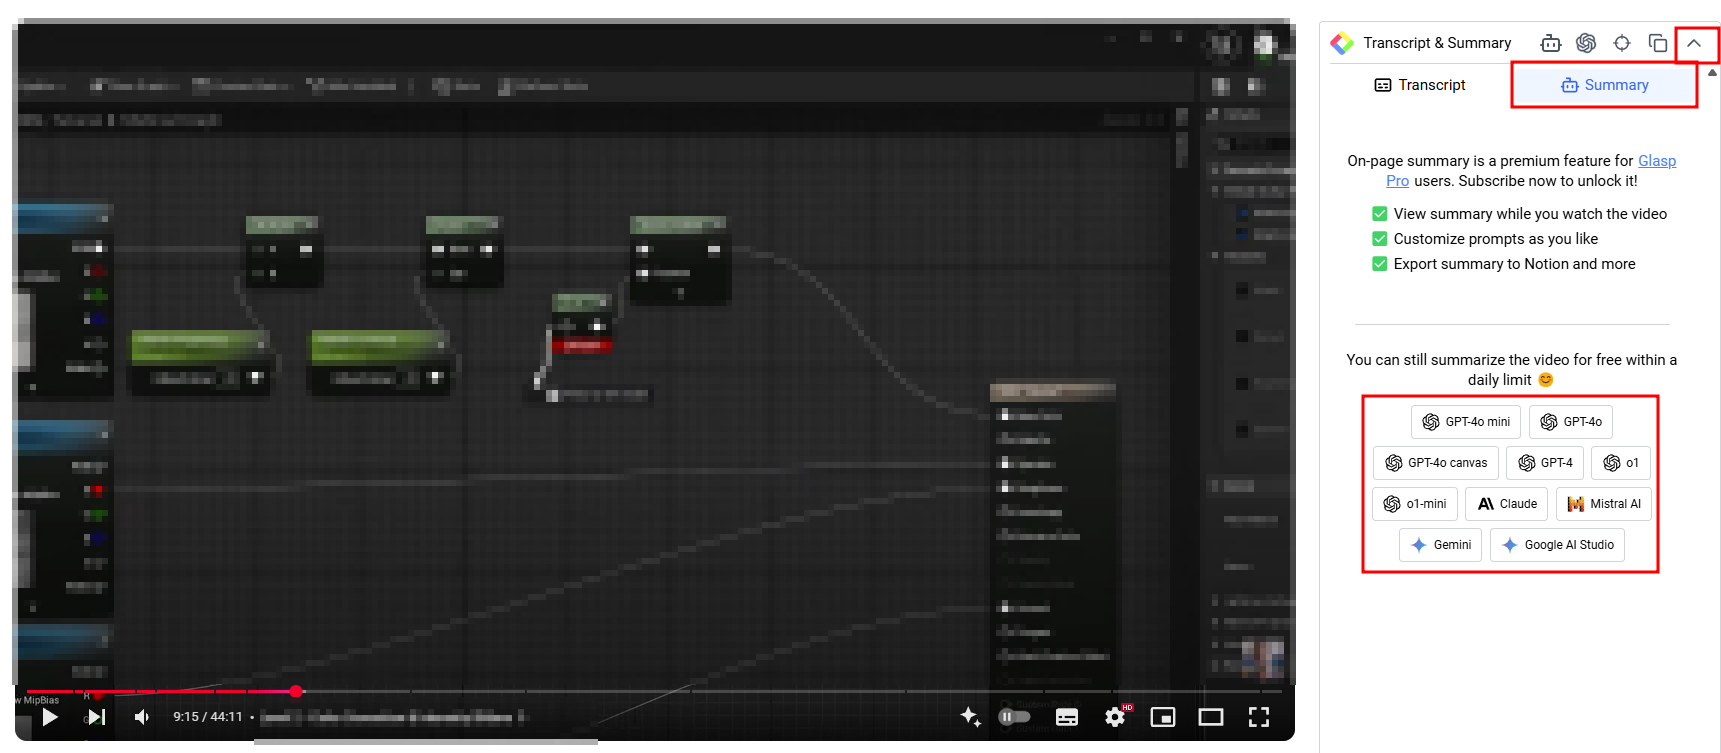
Task: Choose the GPT-4o button
Action: (1571, 422)
